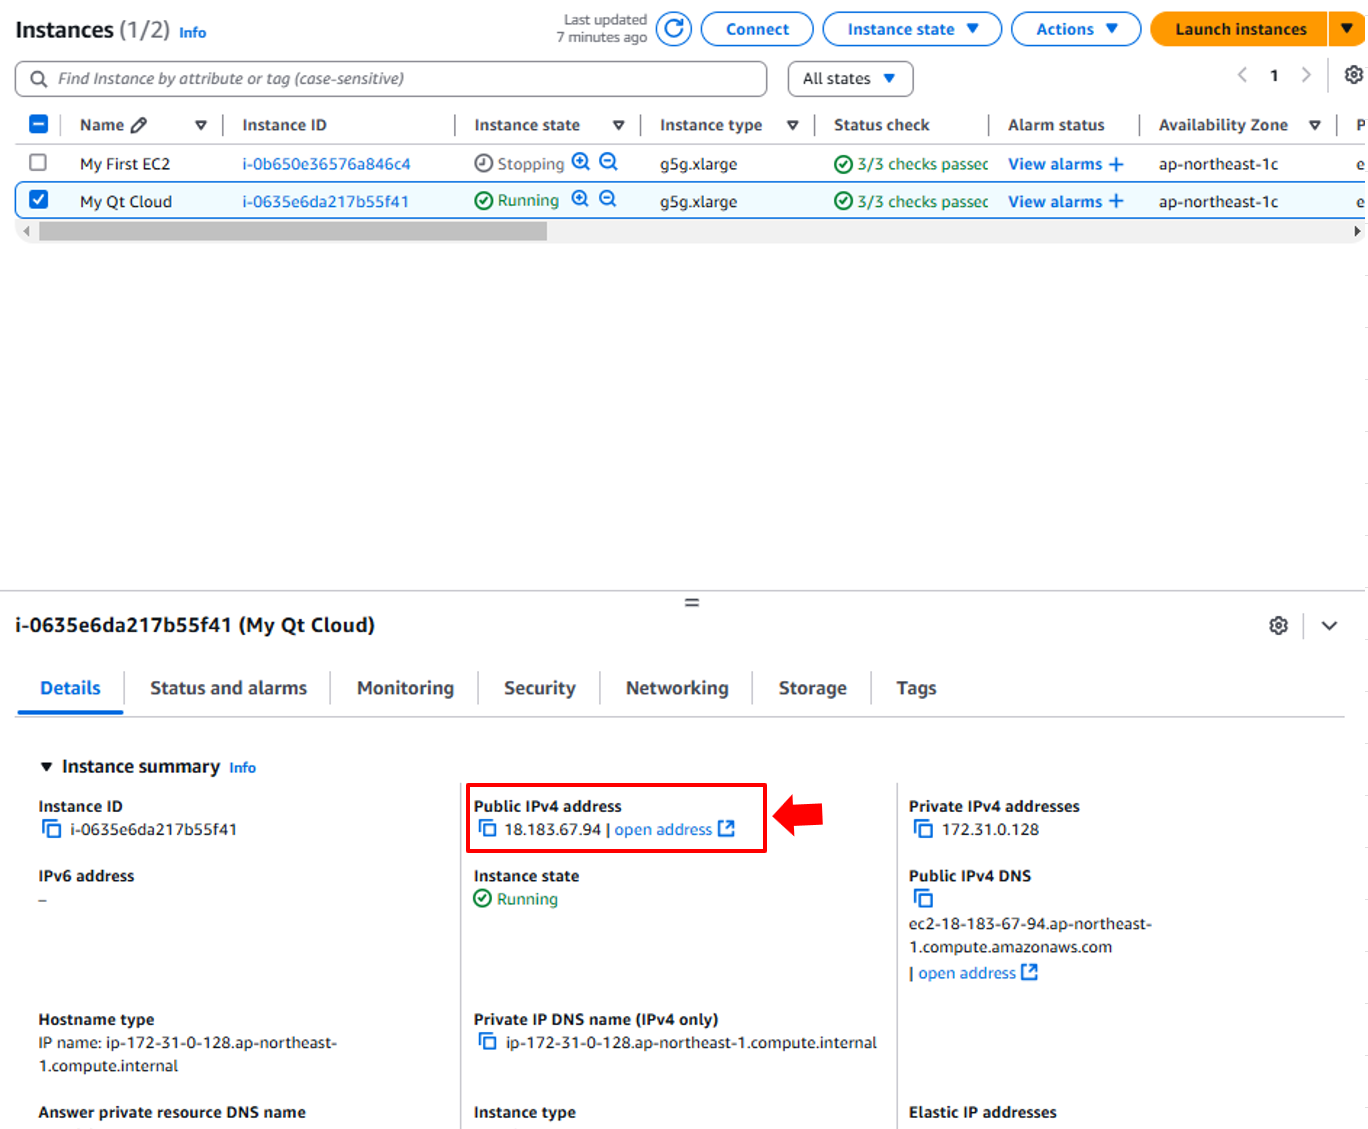
Task: Copy the Instance ID in Instance summary
Action: tap(51, 829)
